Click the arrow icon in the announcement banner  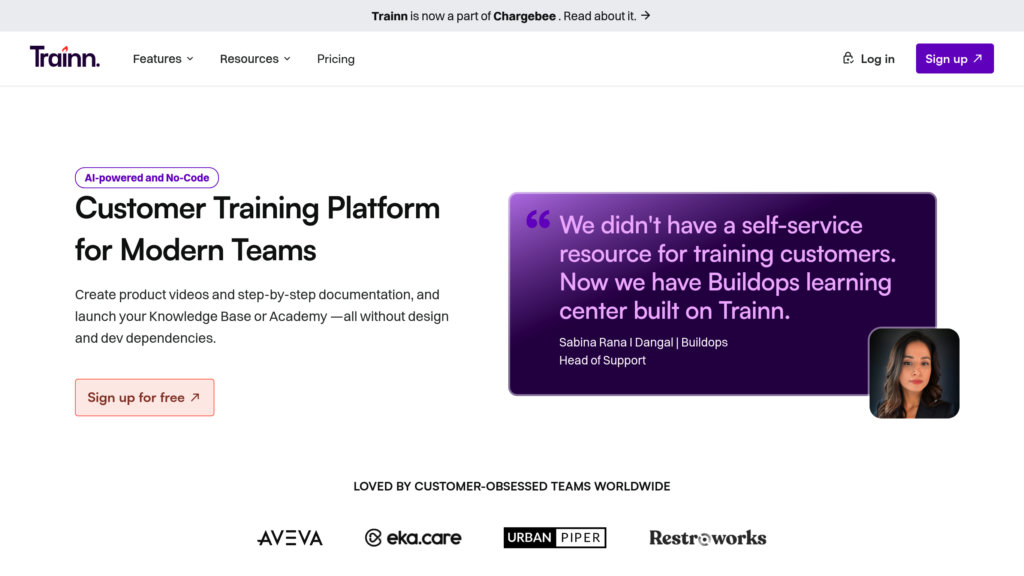tap(645, 15)
